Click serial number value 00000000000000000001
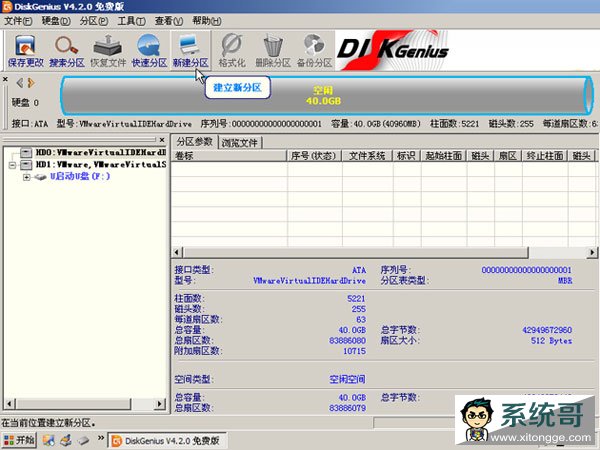Viewport: 600px width, 450px height. [526, 270]
